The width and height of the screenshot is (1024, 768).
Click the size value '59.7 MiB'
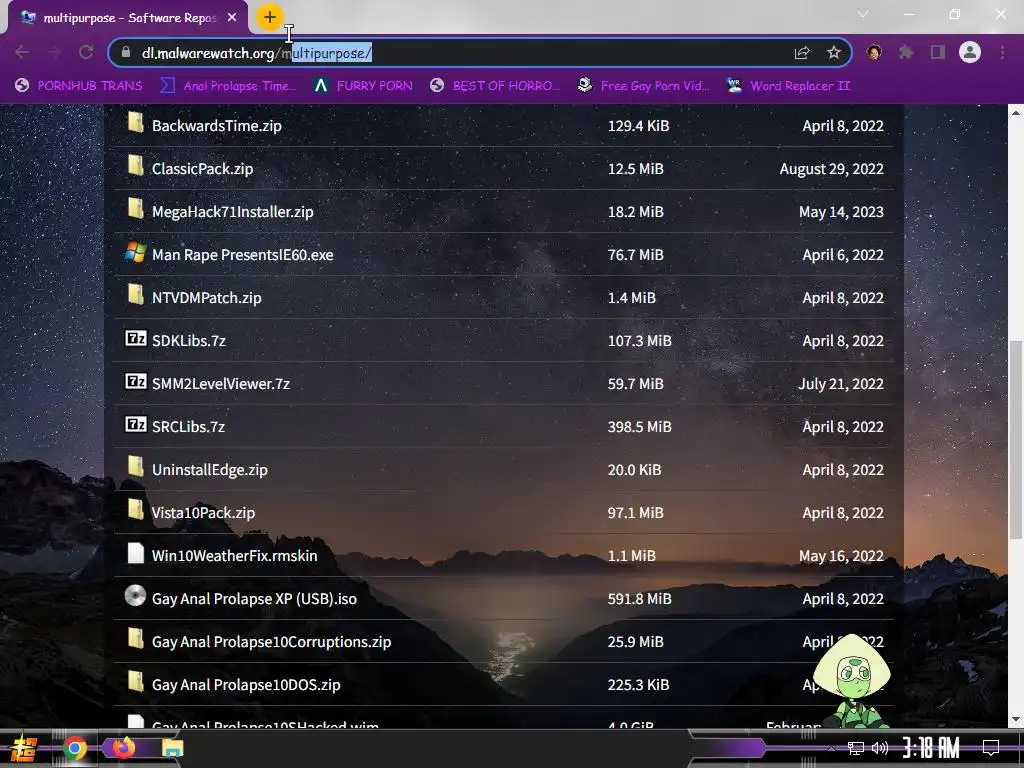tap(635, 384)
